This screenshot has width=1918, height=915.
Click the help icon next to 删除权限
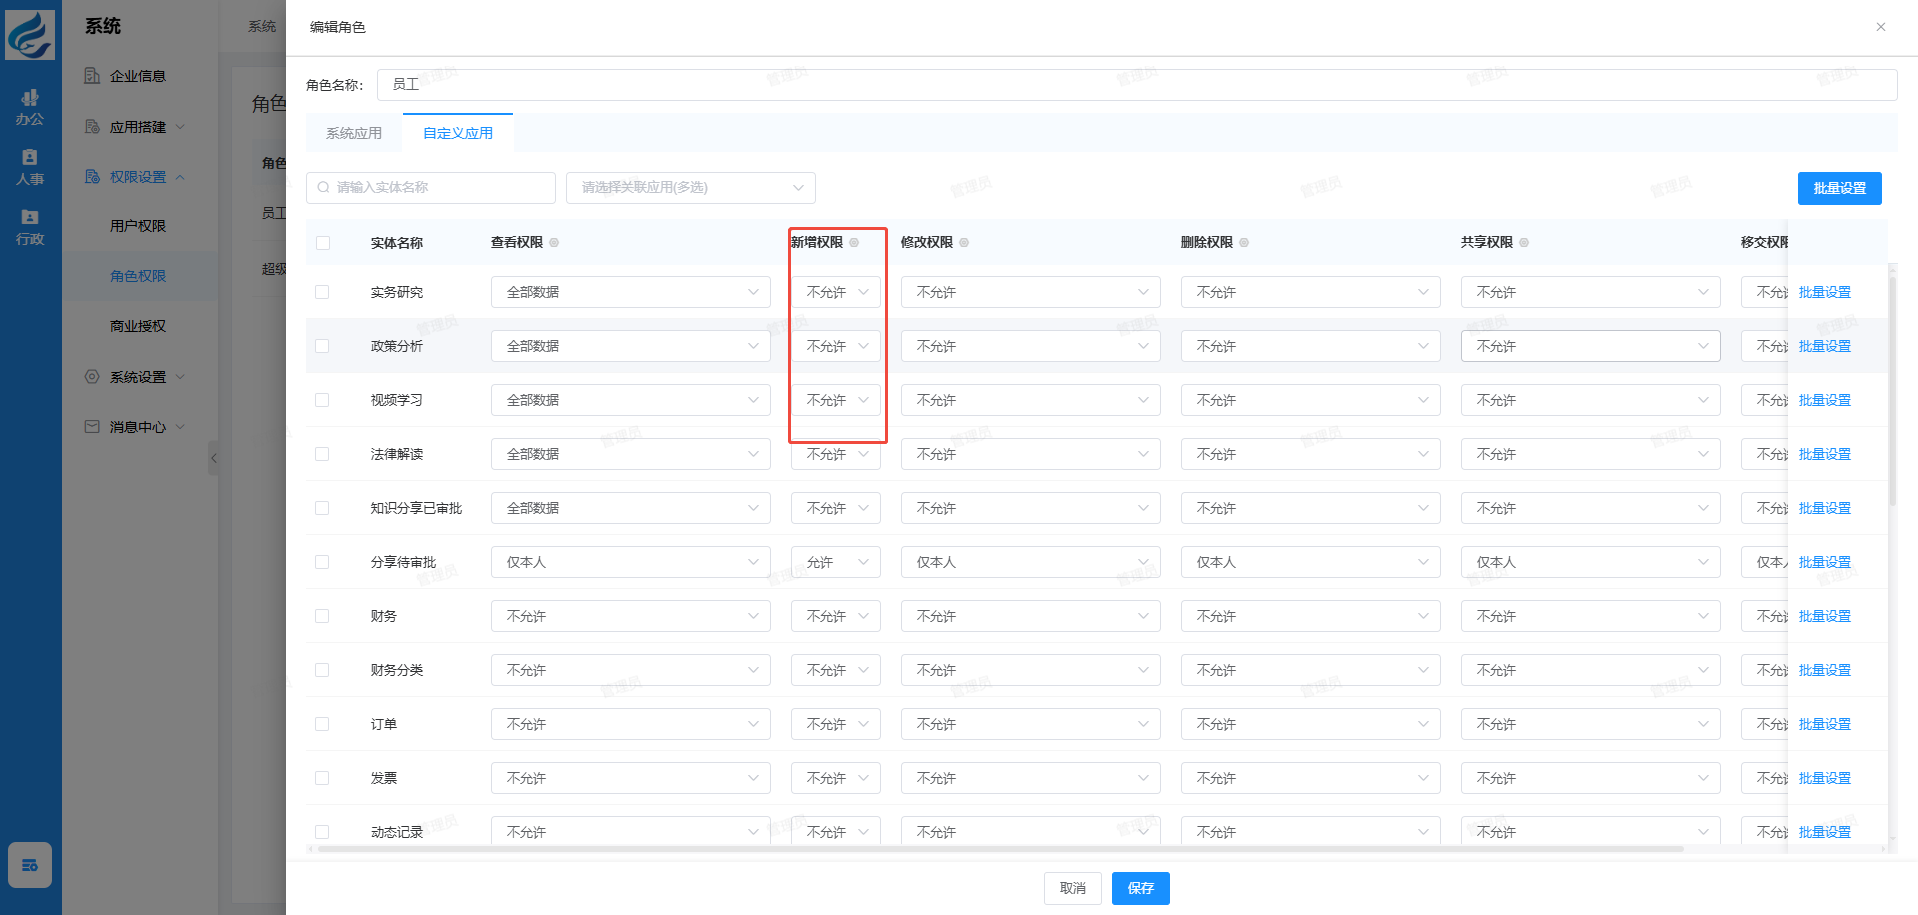(x=1244, y=243)
